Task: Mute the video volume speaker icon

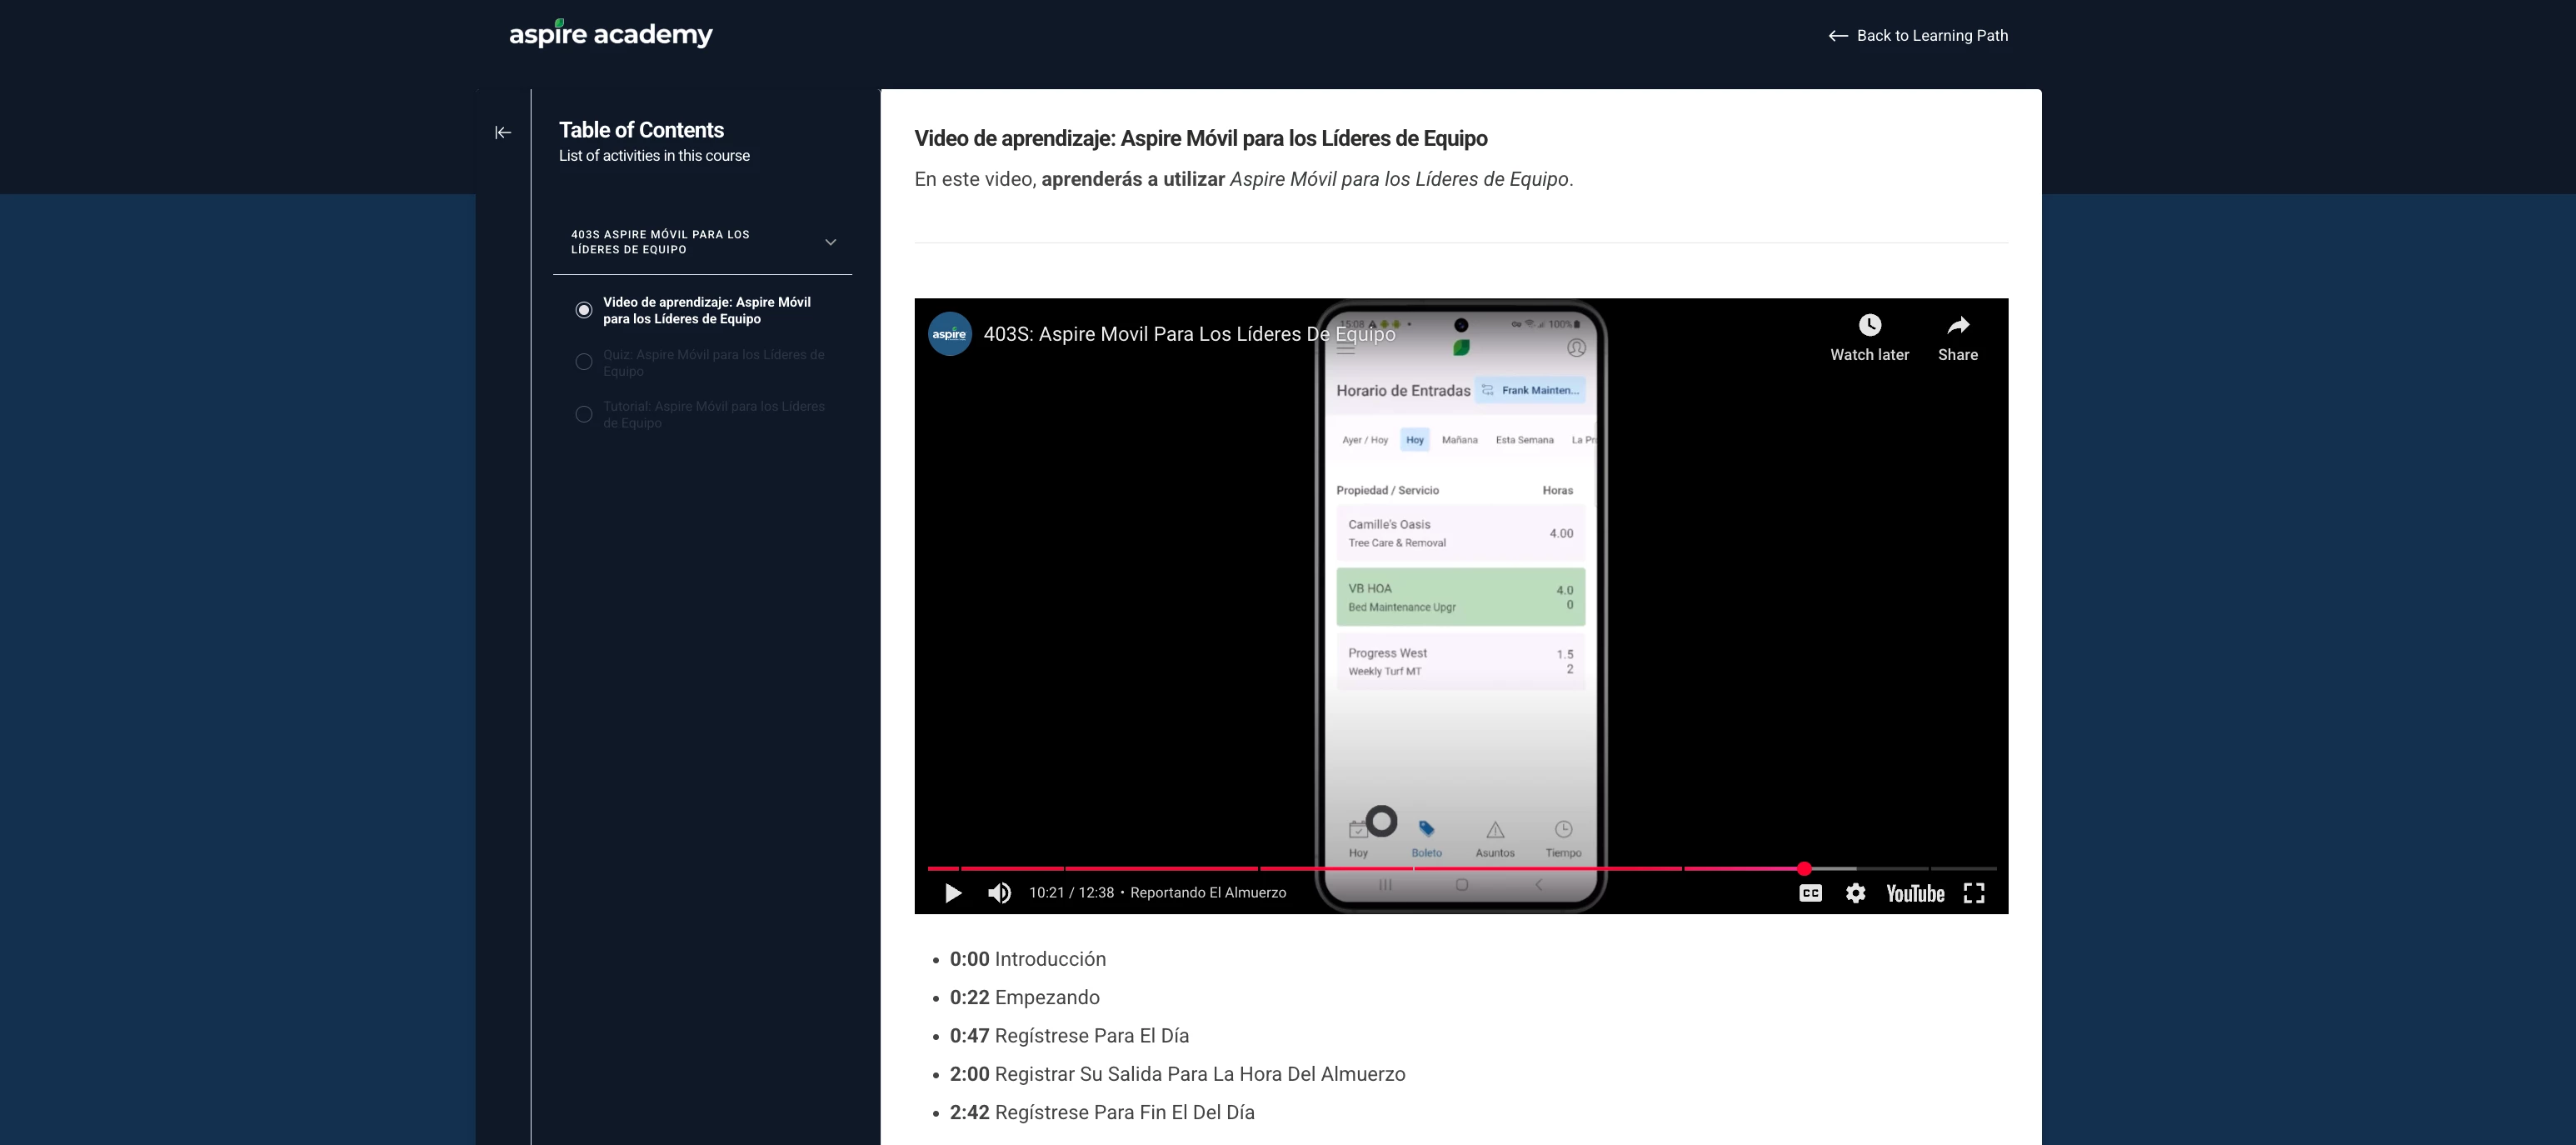Action: pos(999,893)
